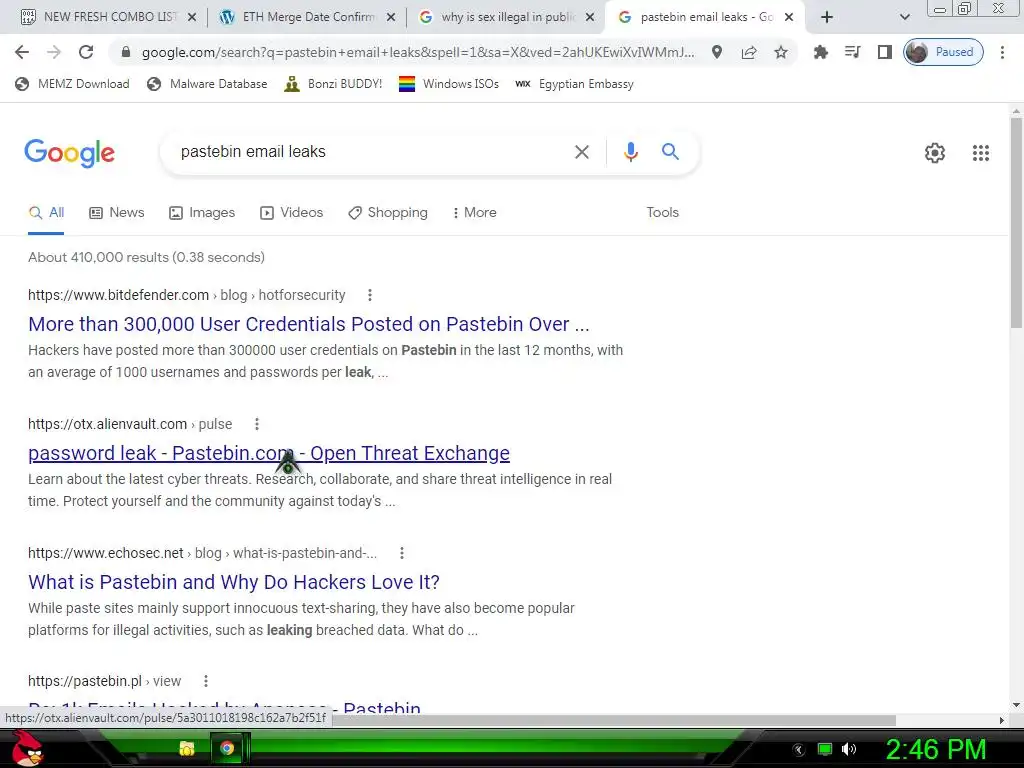
Task: Click the Paused profile button
Action: coord(943,52)
